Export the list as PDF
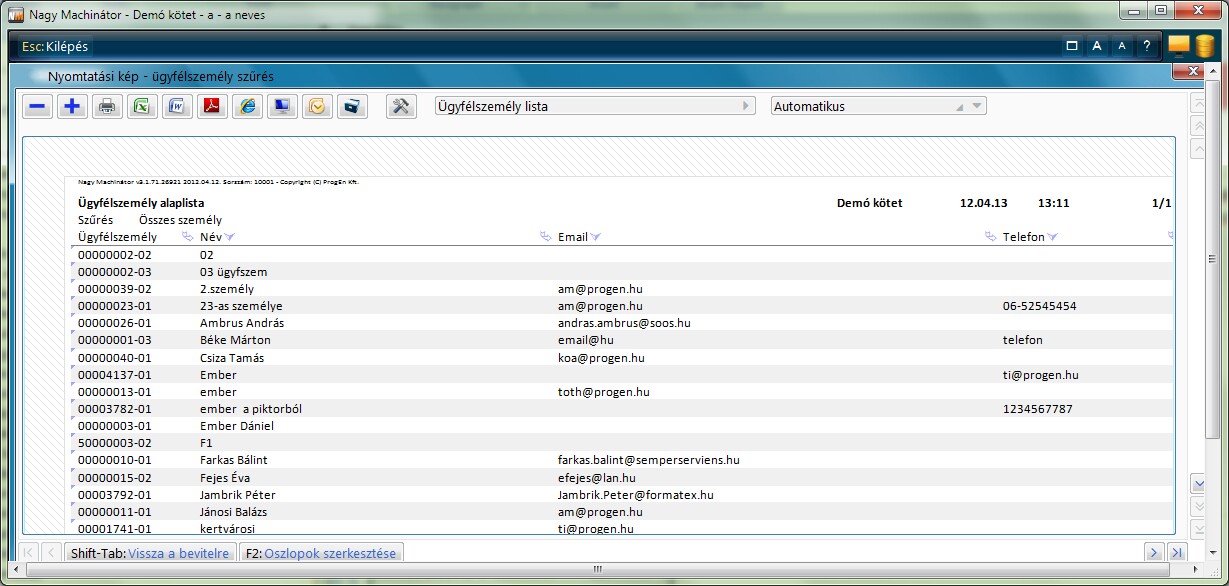This screenshot has height=586, width=1229. 212,107
